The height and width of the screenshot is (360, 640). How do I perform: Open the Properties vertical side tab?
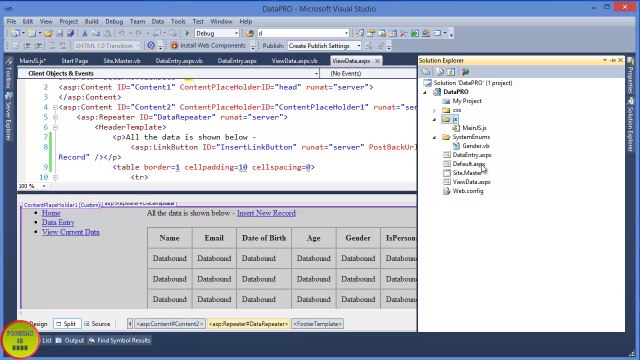pos(631,75)
